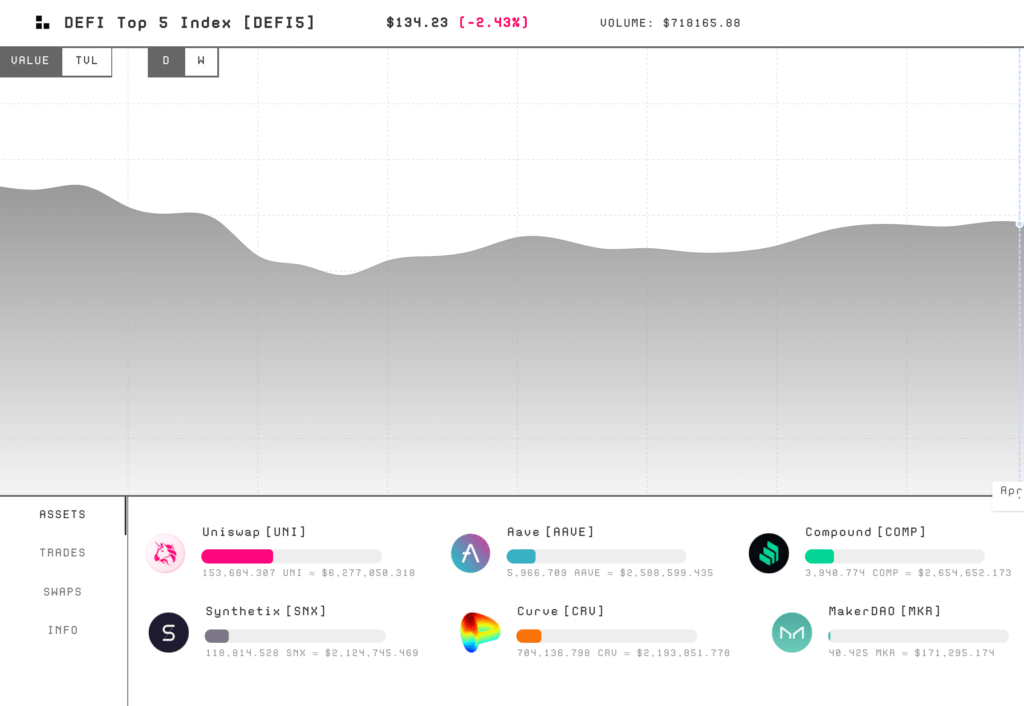1024x706 pixels.
Task: Open the SWAPS tab
Action: click(63, 592)
